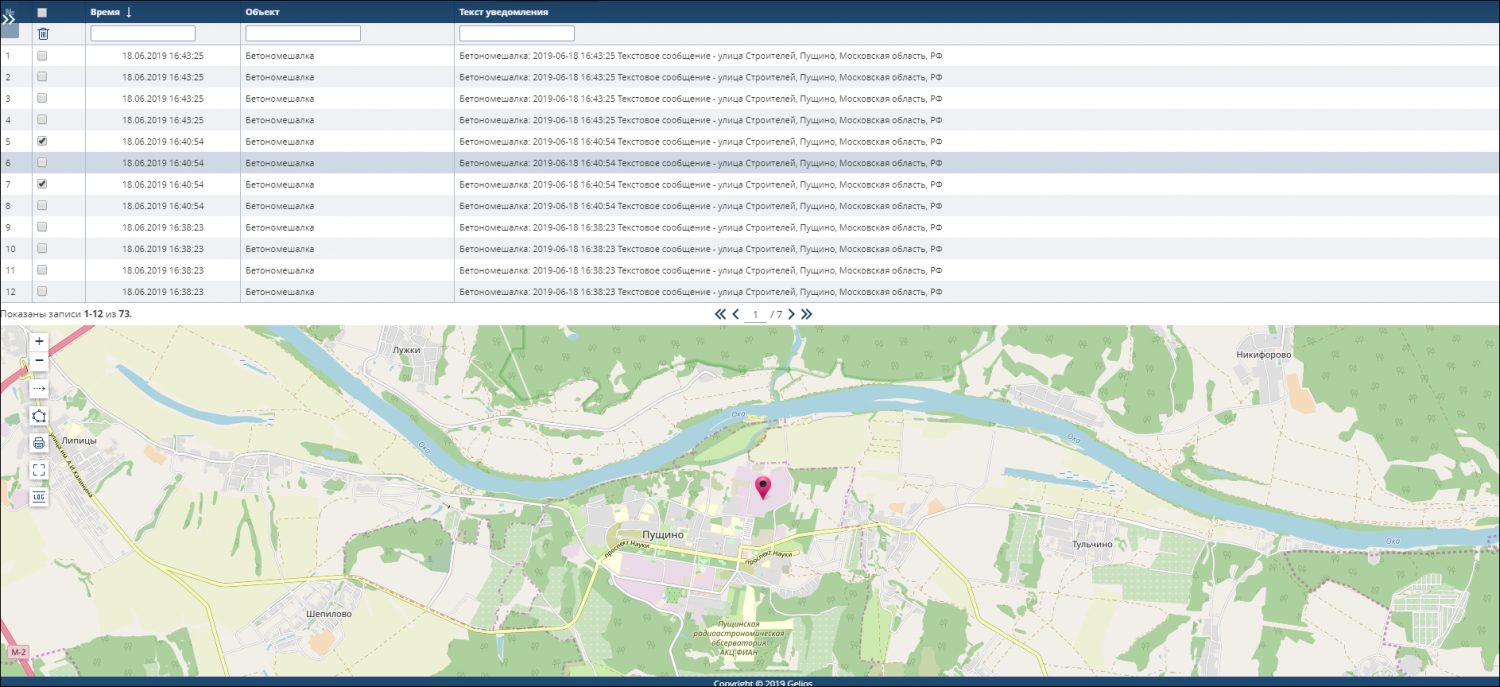This screenshot has width=1500, height=687.
Task: Focus the Время filter input field
Action: (143, 34)
